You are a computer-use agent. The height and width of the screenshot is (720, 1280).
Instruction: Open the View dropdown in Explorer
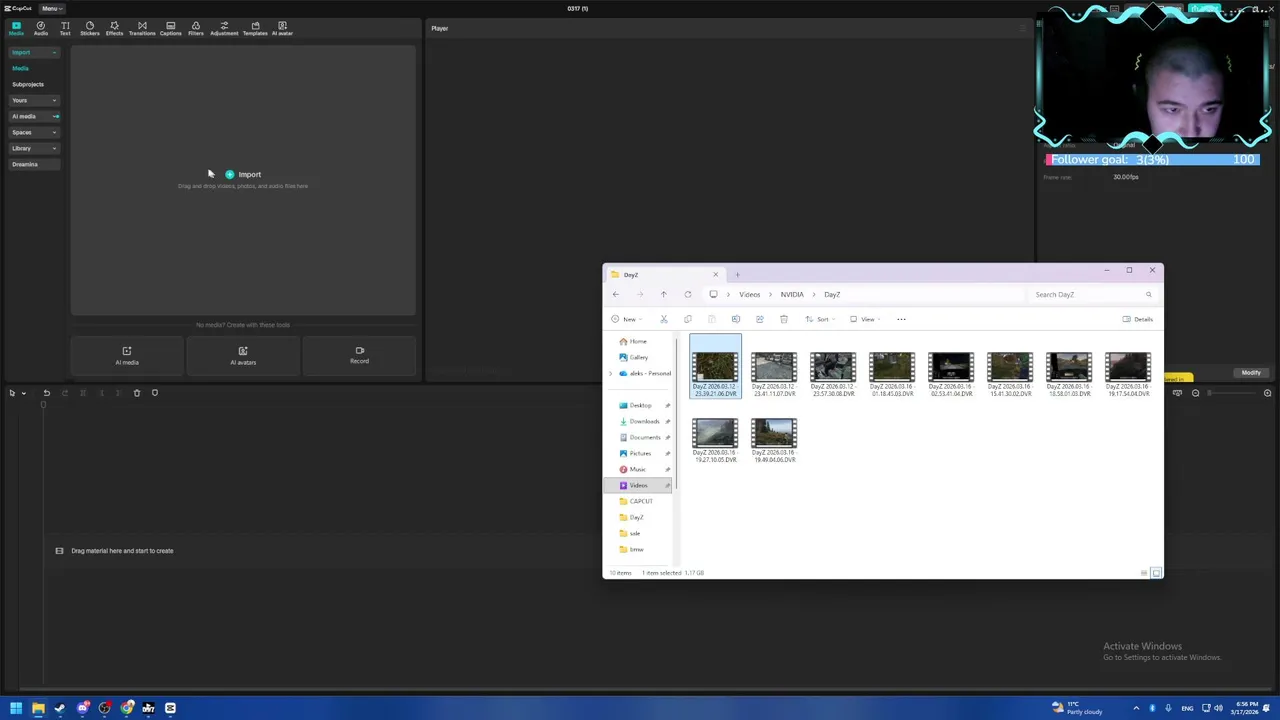pos(865,319)
